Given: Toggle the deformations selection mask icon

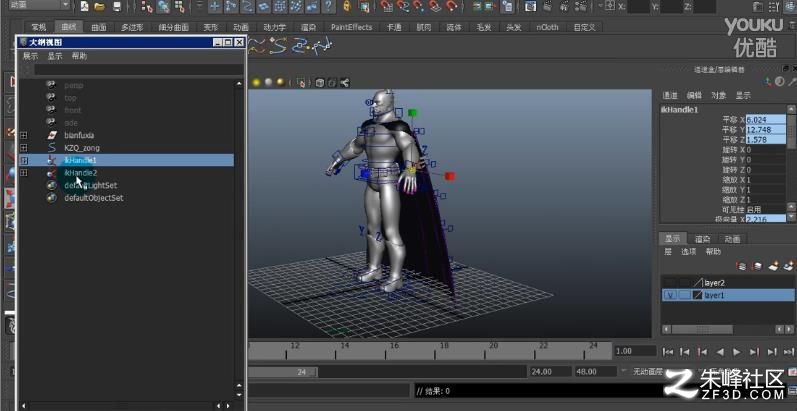Looking at the screenshot, I should point(279,6).
